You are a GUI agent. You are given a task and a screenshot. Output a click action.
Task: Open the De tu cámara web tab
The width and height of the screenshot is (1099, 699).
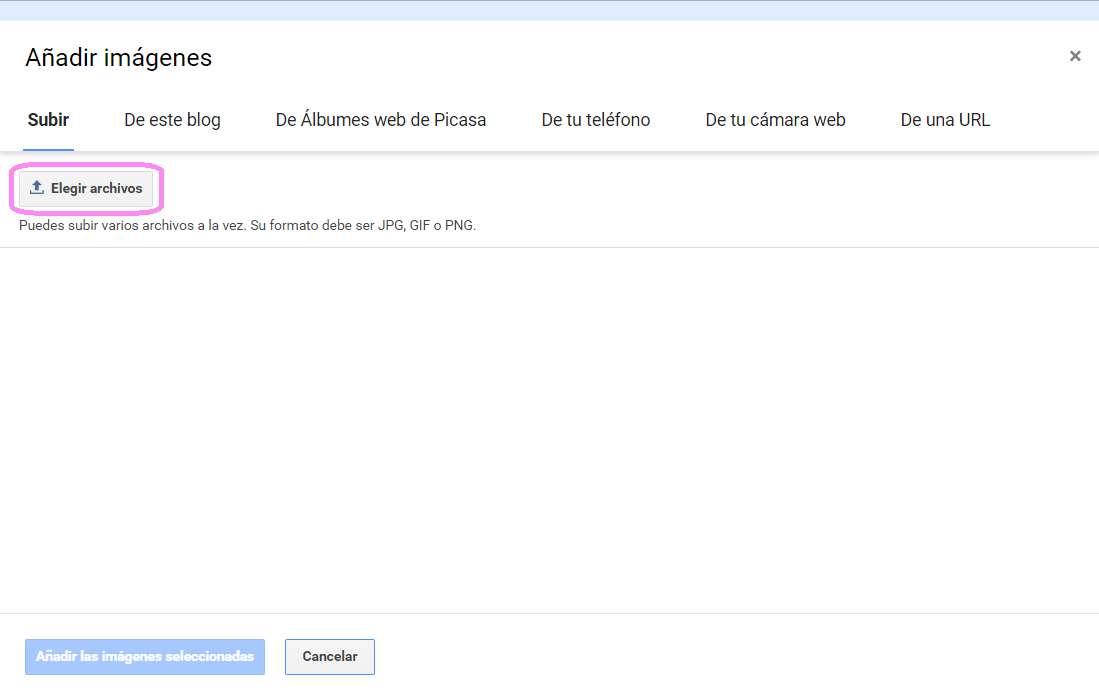click(775, 120)
